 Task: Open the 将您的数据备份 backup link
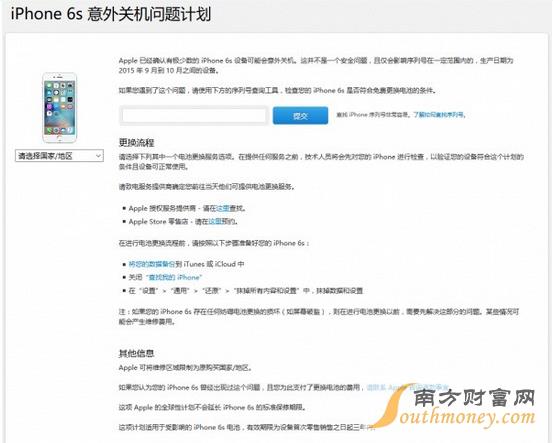tap(152, 264)
